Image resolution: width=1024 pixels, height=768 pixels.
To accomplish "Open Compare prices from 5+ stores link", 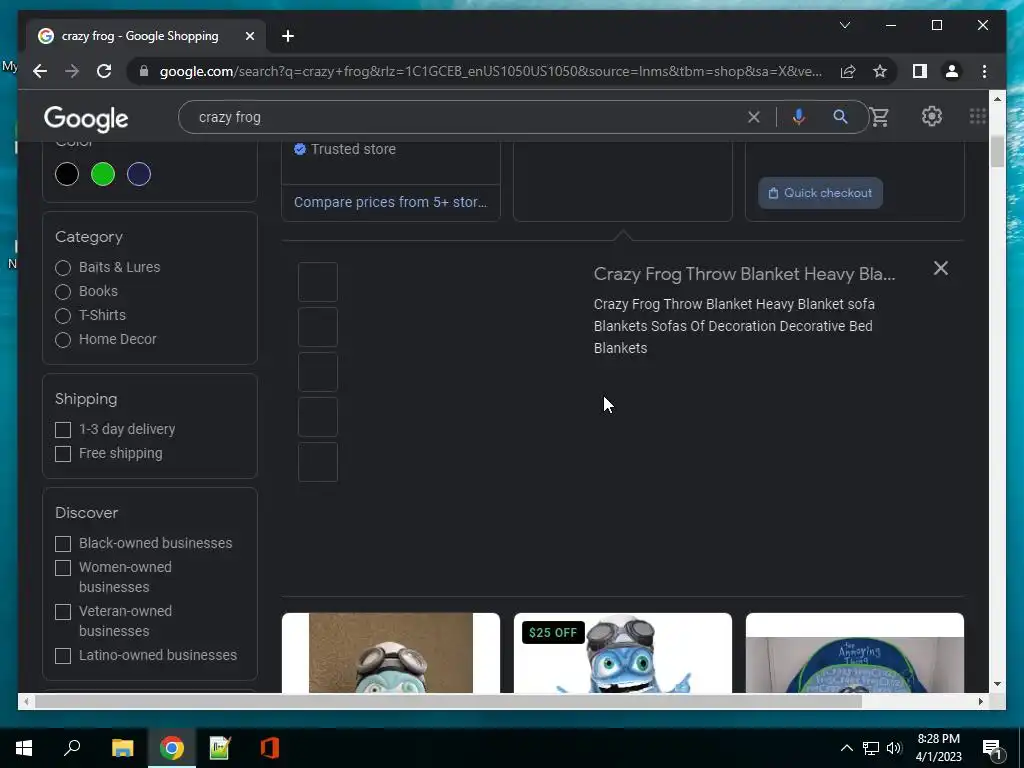I will tap(391, 202).
